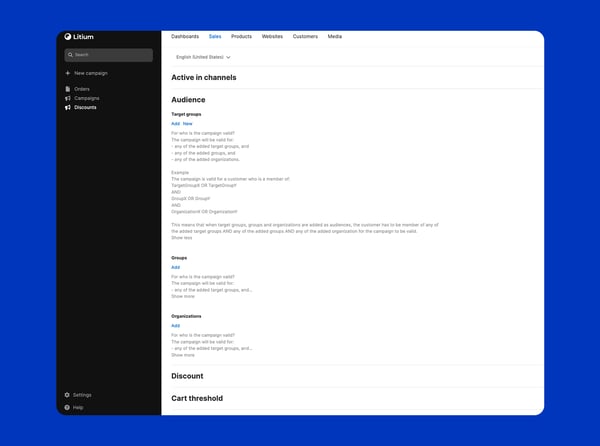Viewport: 600px width, 446px height.
Task: Focus the sidebar Search field
Action: 109,55
